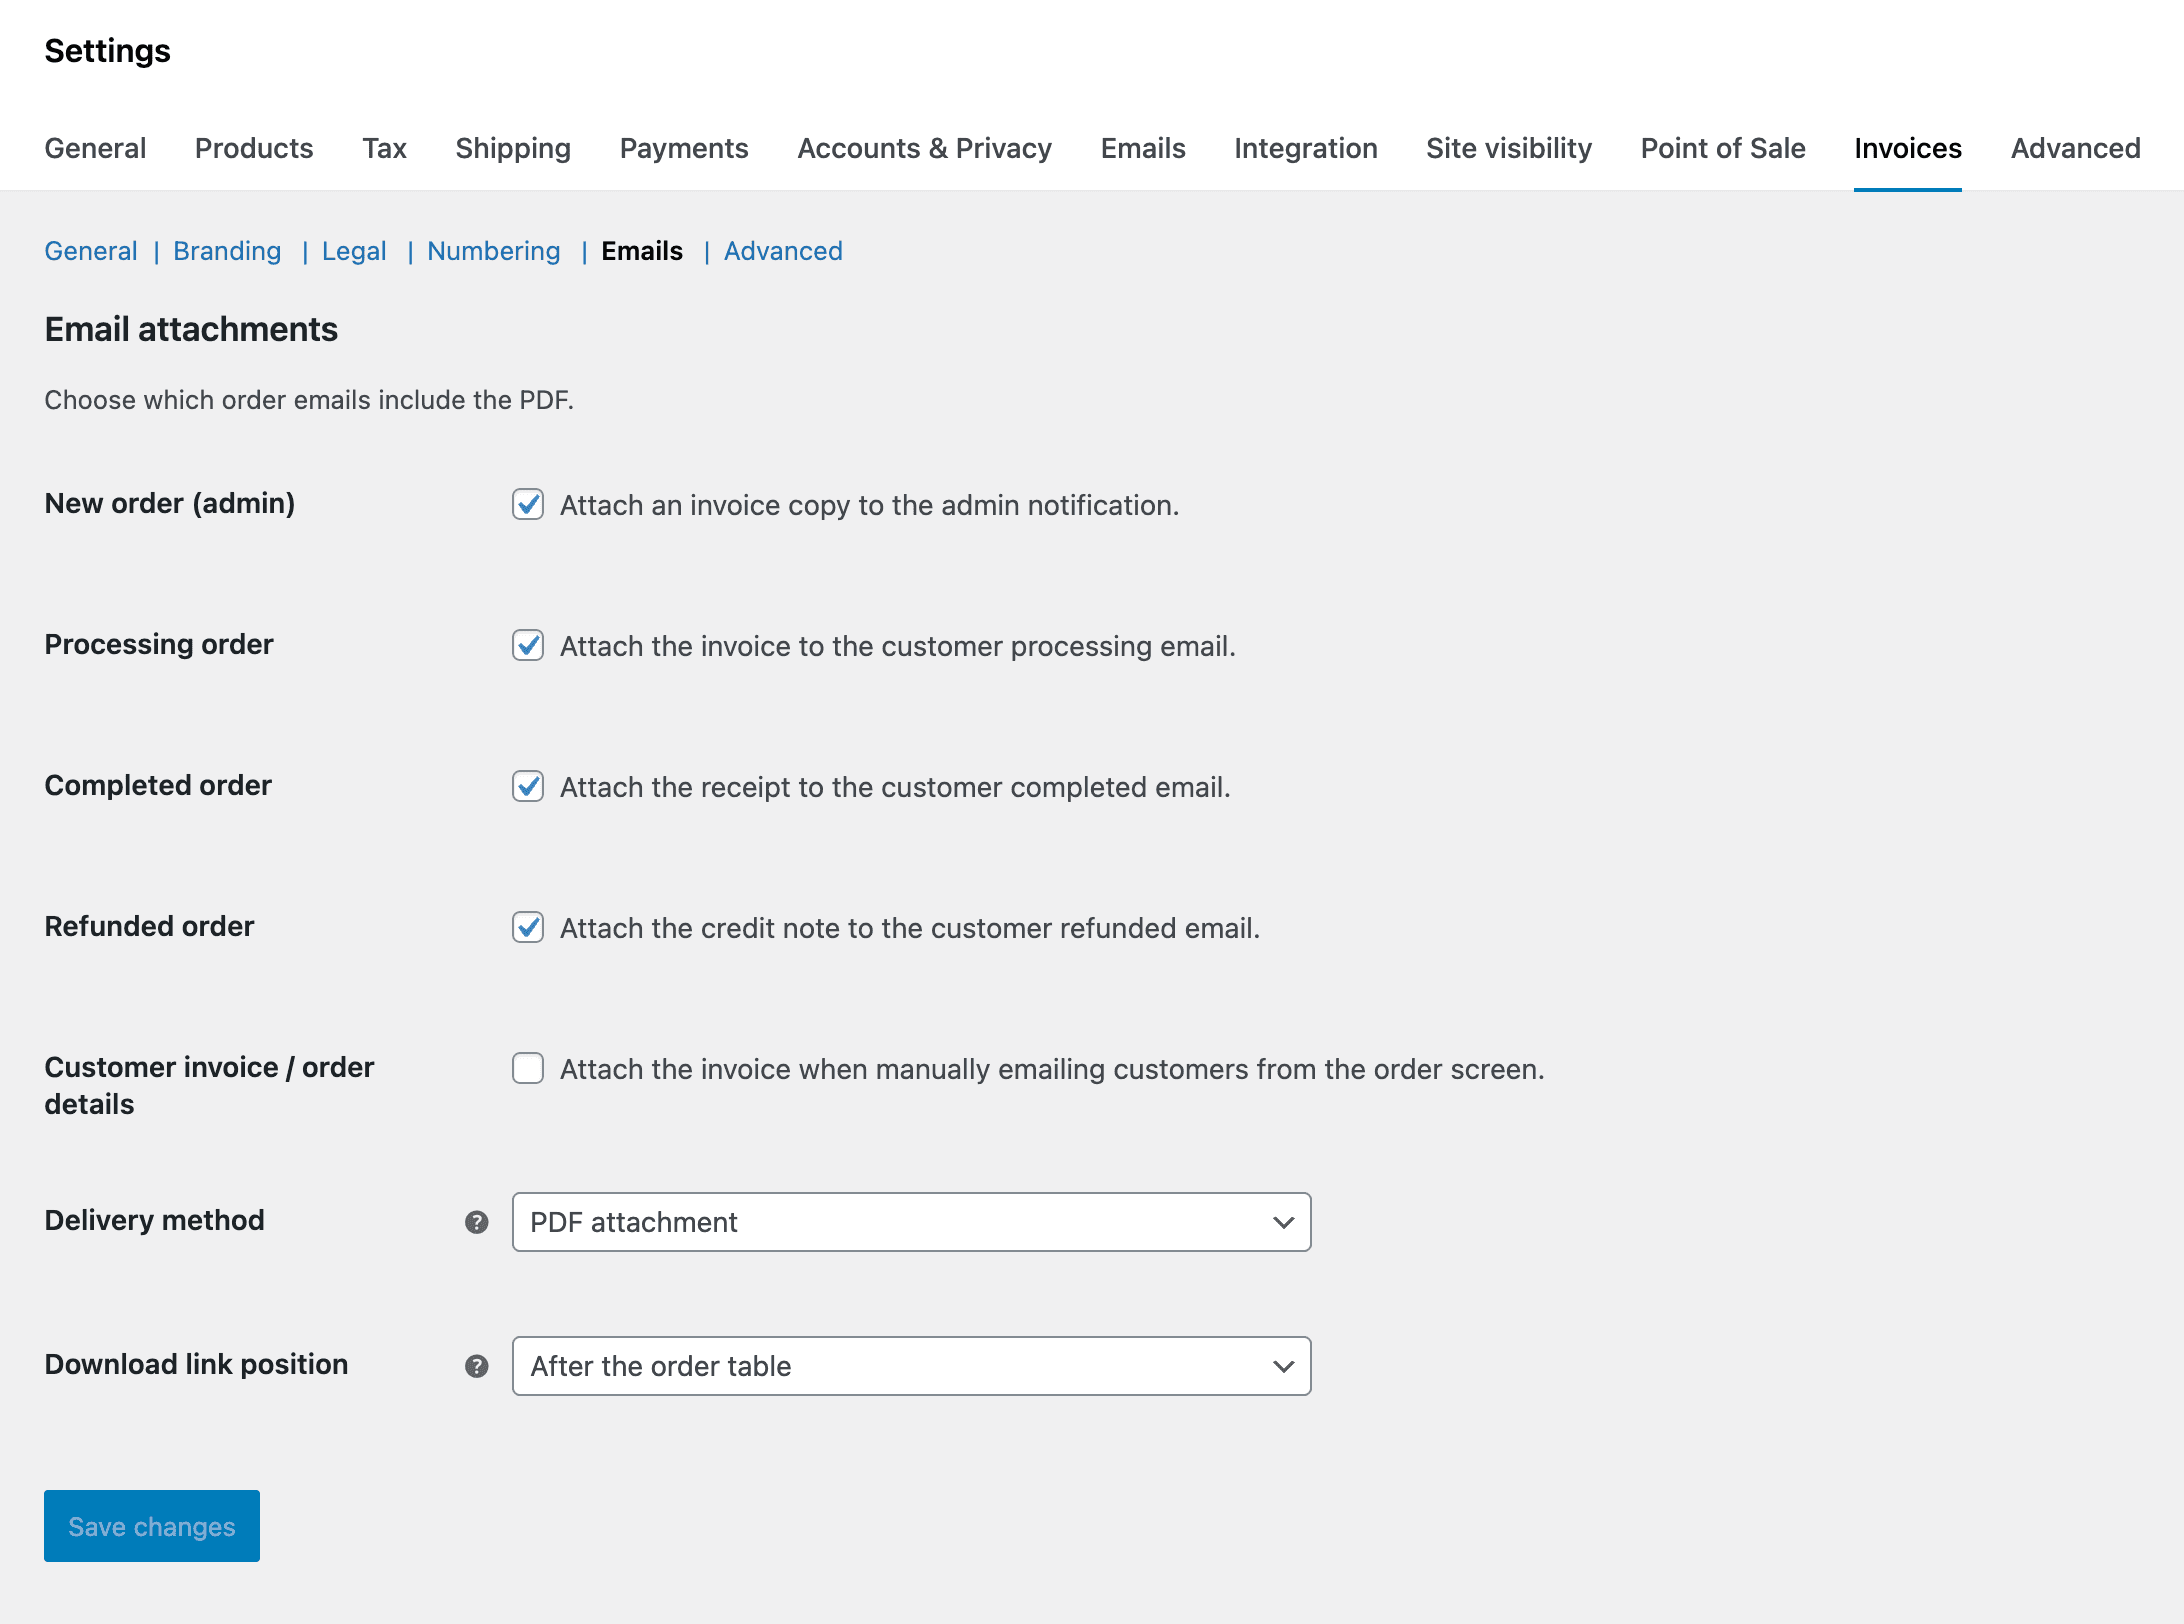Open the Payments tab

(684, 148)
